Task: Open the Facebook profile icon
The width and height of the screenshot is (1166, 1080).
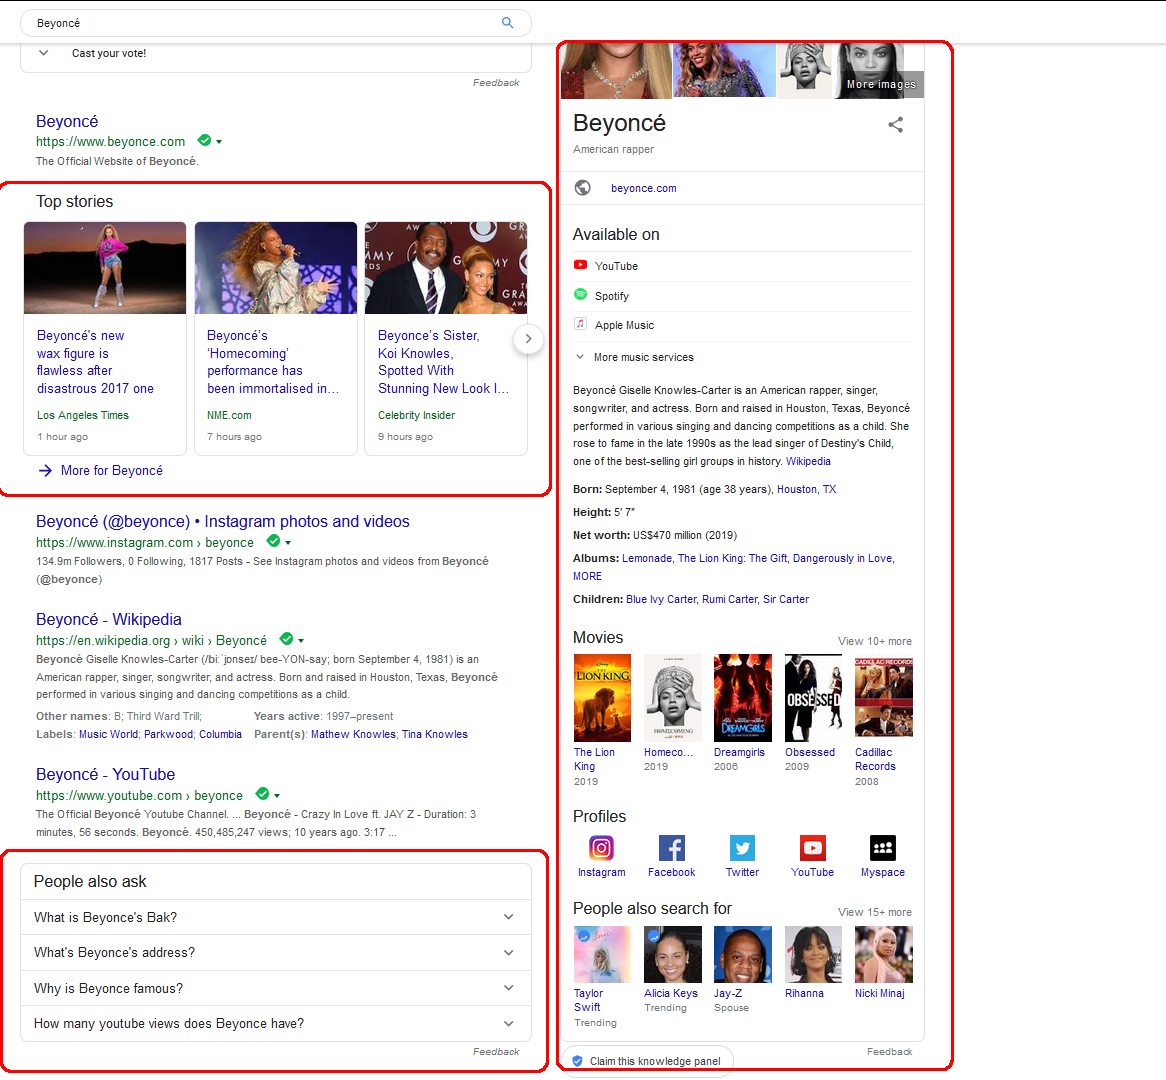Action: click(x=671, y=848)
